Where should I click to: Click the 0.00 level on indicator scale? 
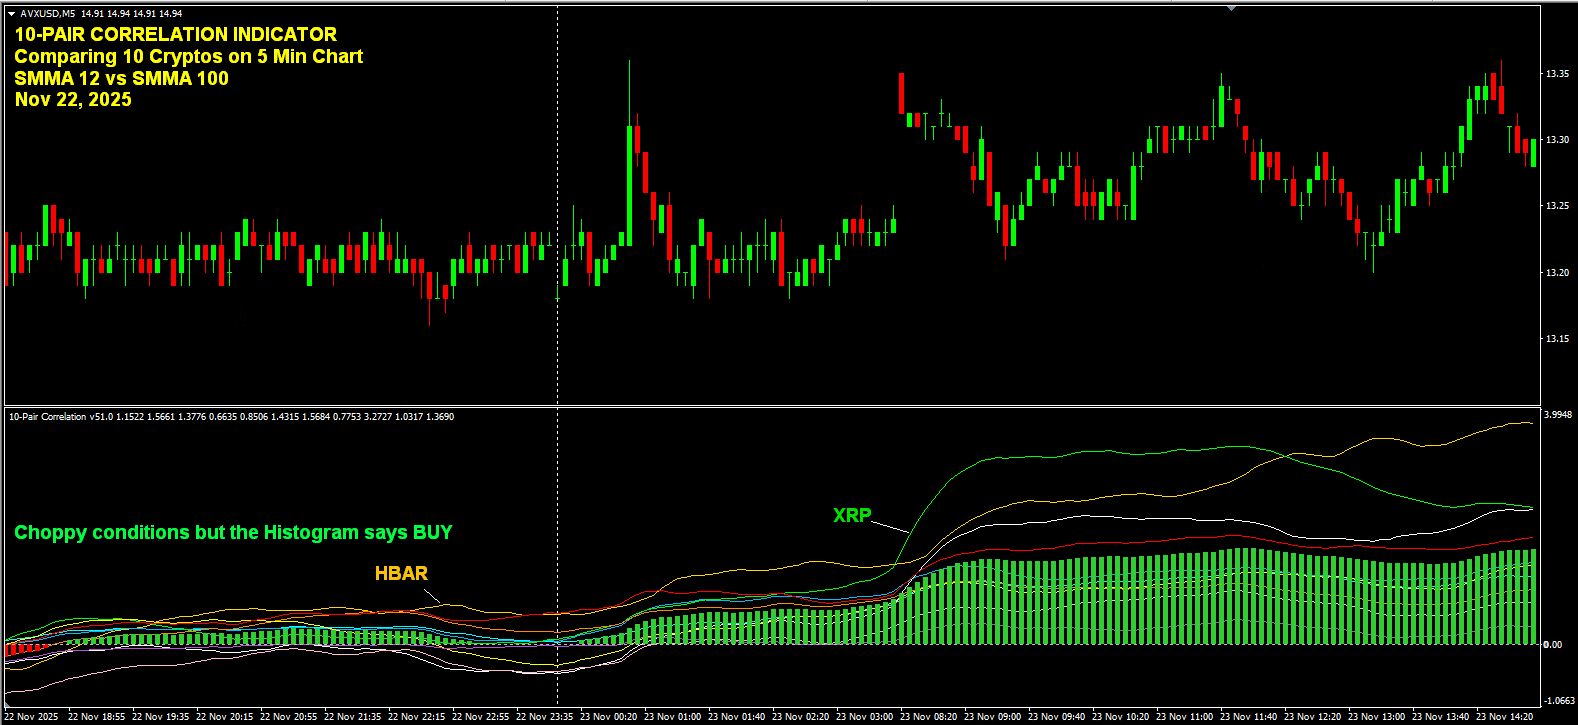click(1552, 644)
